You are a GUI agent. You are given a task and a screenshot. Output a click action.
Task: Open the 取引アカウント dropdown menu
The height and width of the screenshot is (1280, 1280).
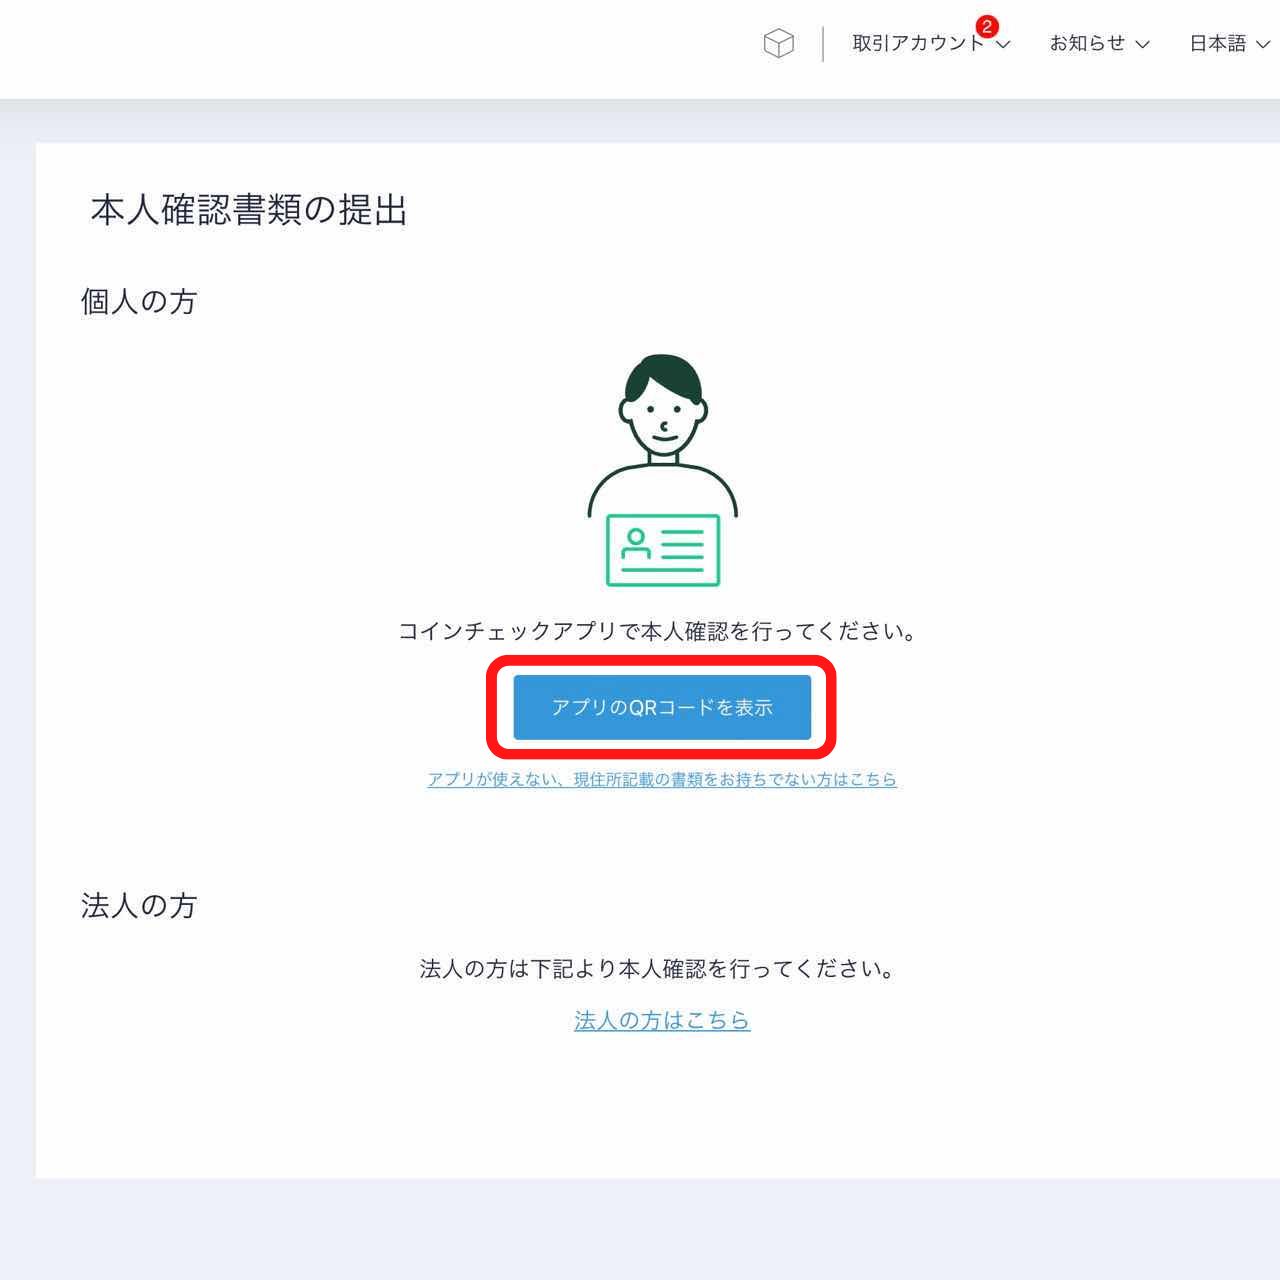point(931,43)
